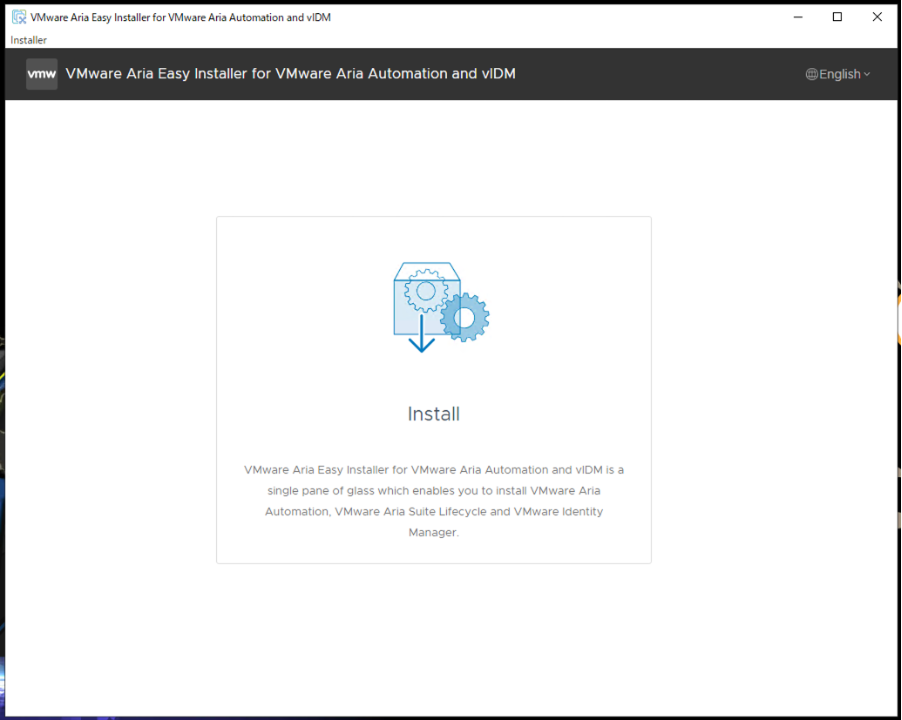Click the globe language icon
The height and width of the screenshot is (720, 902).
point(811,74)
